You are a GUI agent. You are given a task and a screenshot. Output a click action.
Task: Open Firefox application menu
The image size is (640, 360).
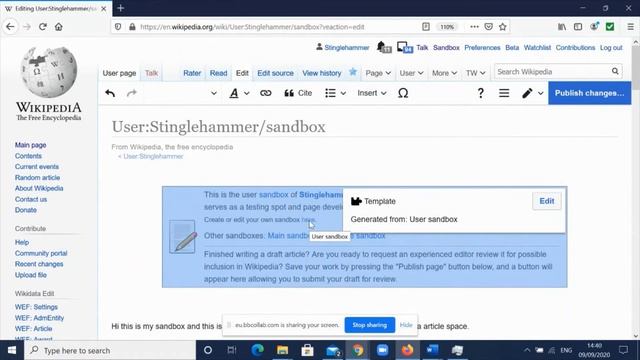click(x=630, y=27)
